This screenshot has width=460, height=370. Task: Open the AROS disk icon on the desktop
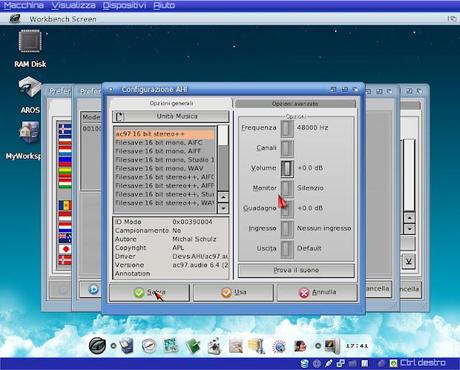[30, 87]
